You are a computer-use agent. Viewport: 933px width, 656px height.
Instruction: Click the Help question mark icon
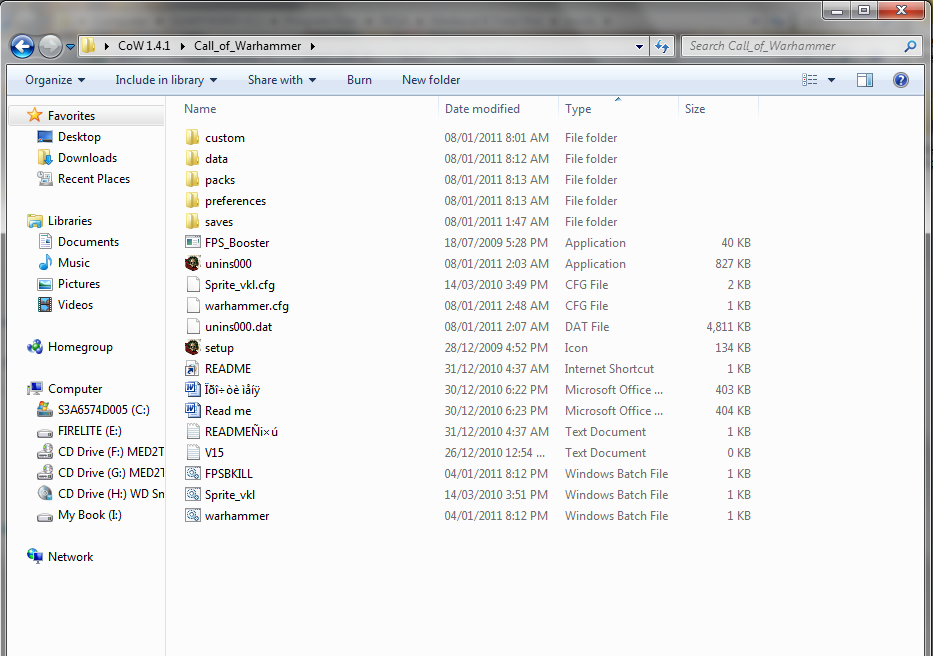tap(900, 80)
